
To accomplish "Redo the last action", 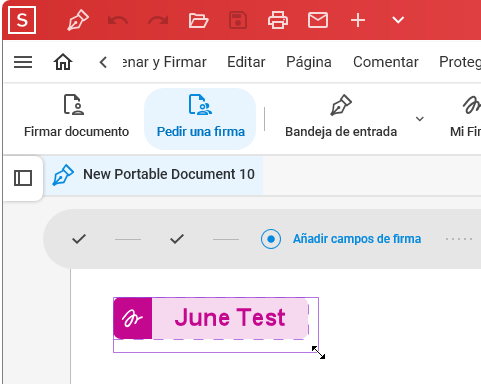I will point(158,21).
